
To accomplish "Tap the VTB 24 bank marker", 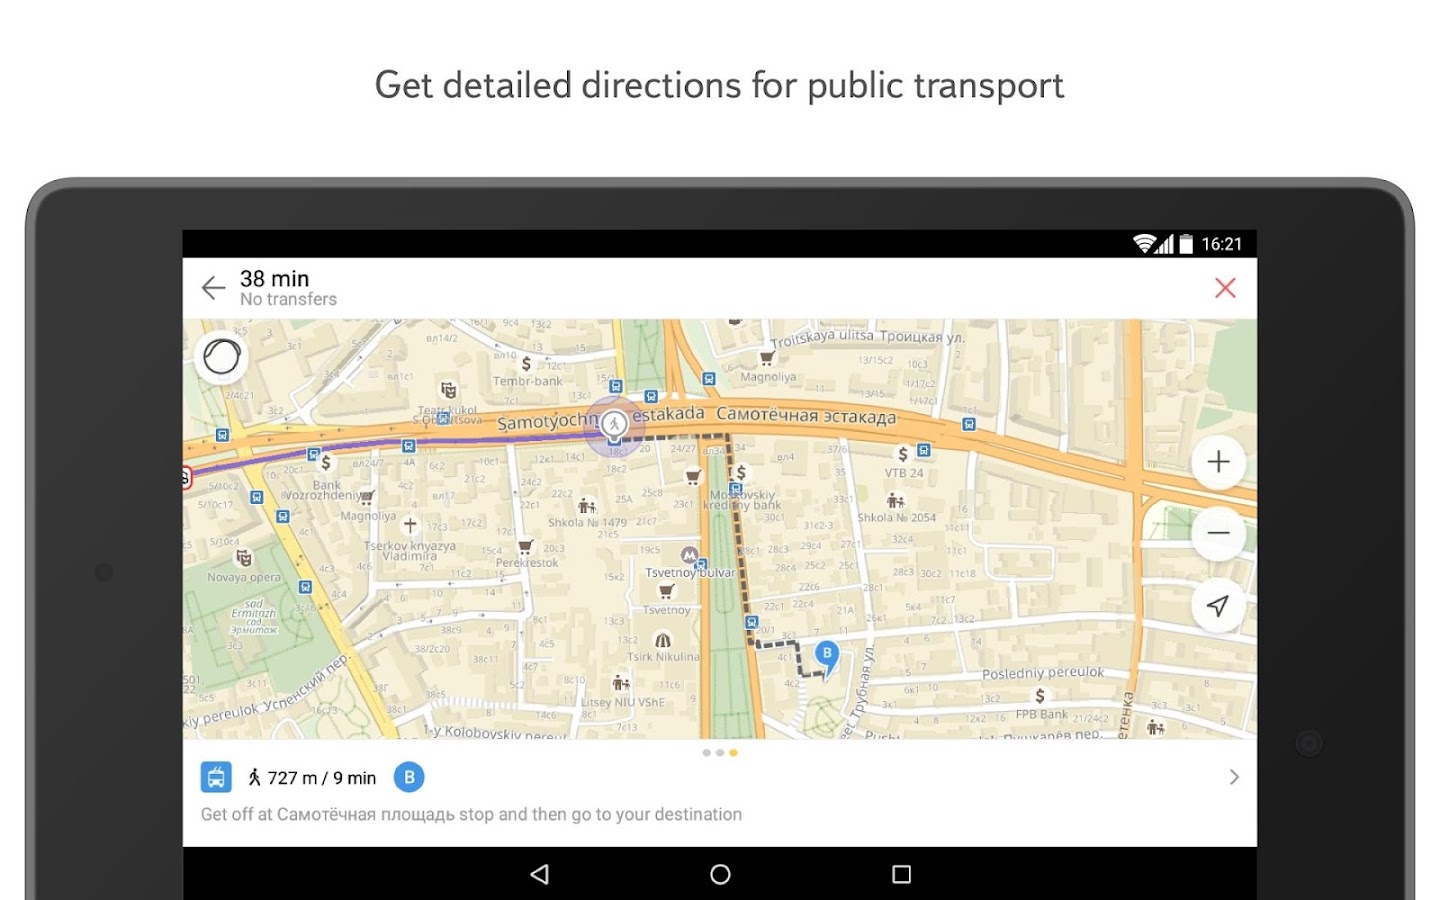I will [902, 455].
